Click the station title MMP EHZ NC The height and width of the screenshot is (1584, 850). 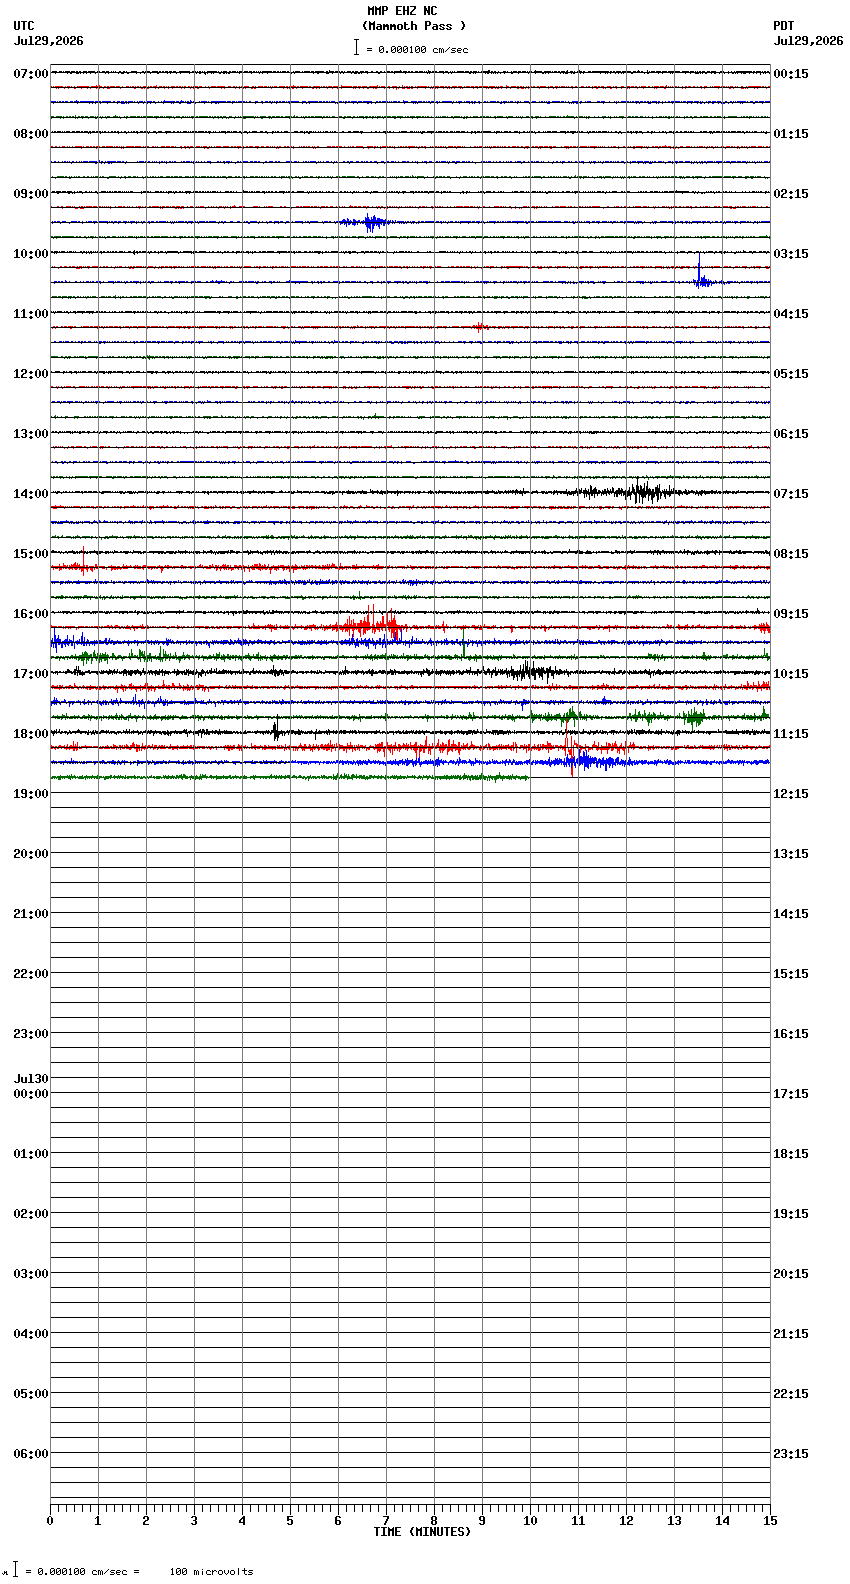coord(402,11)
